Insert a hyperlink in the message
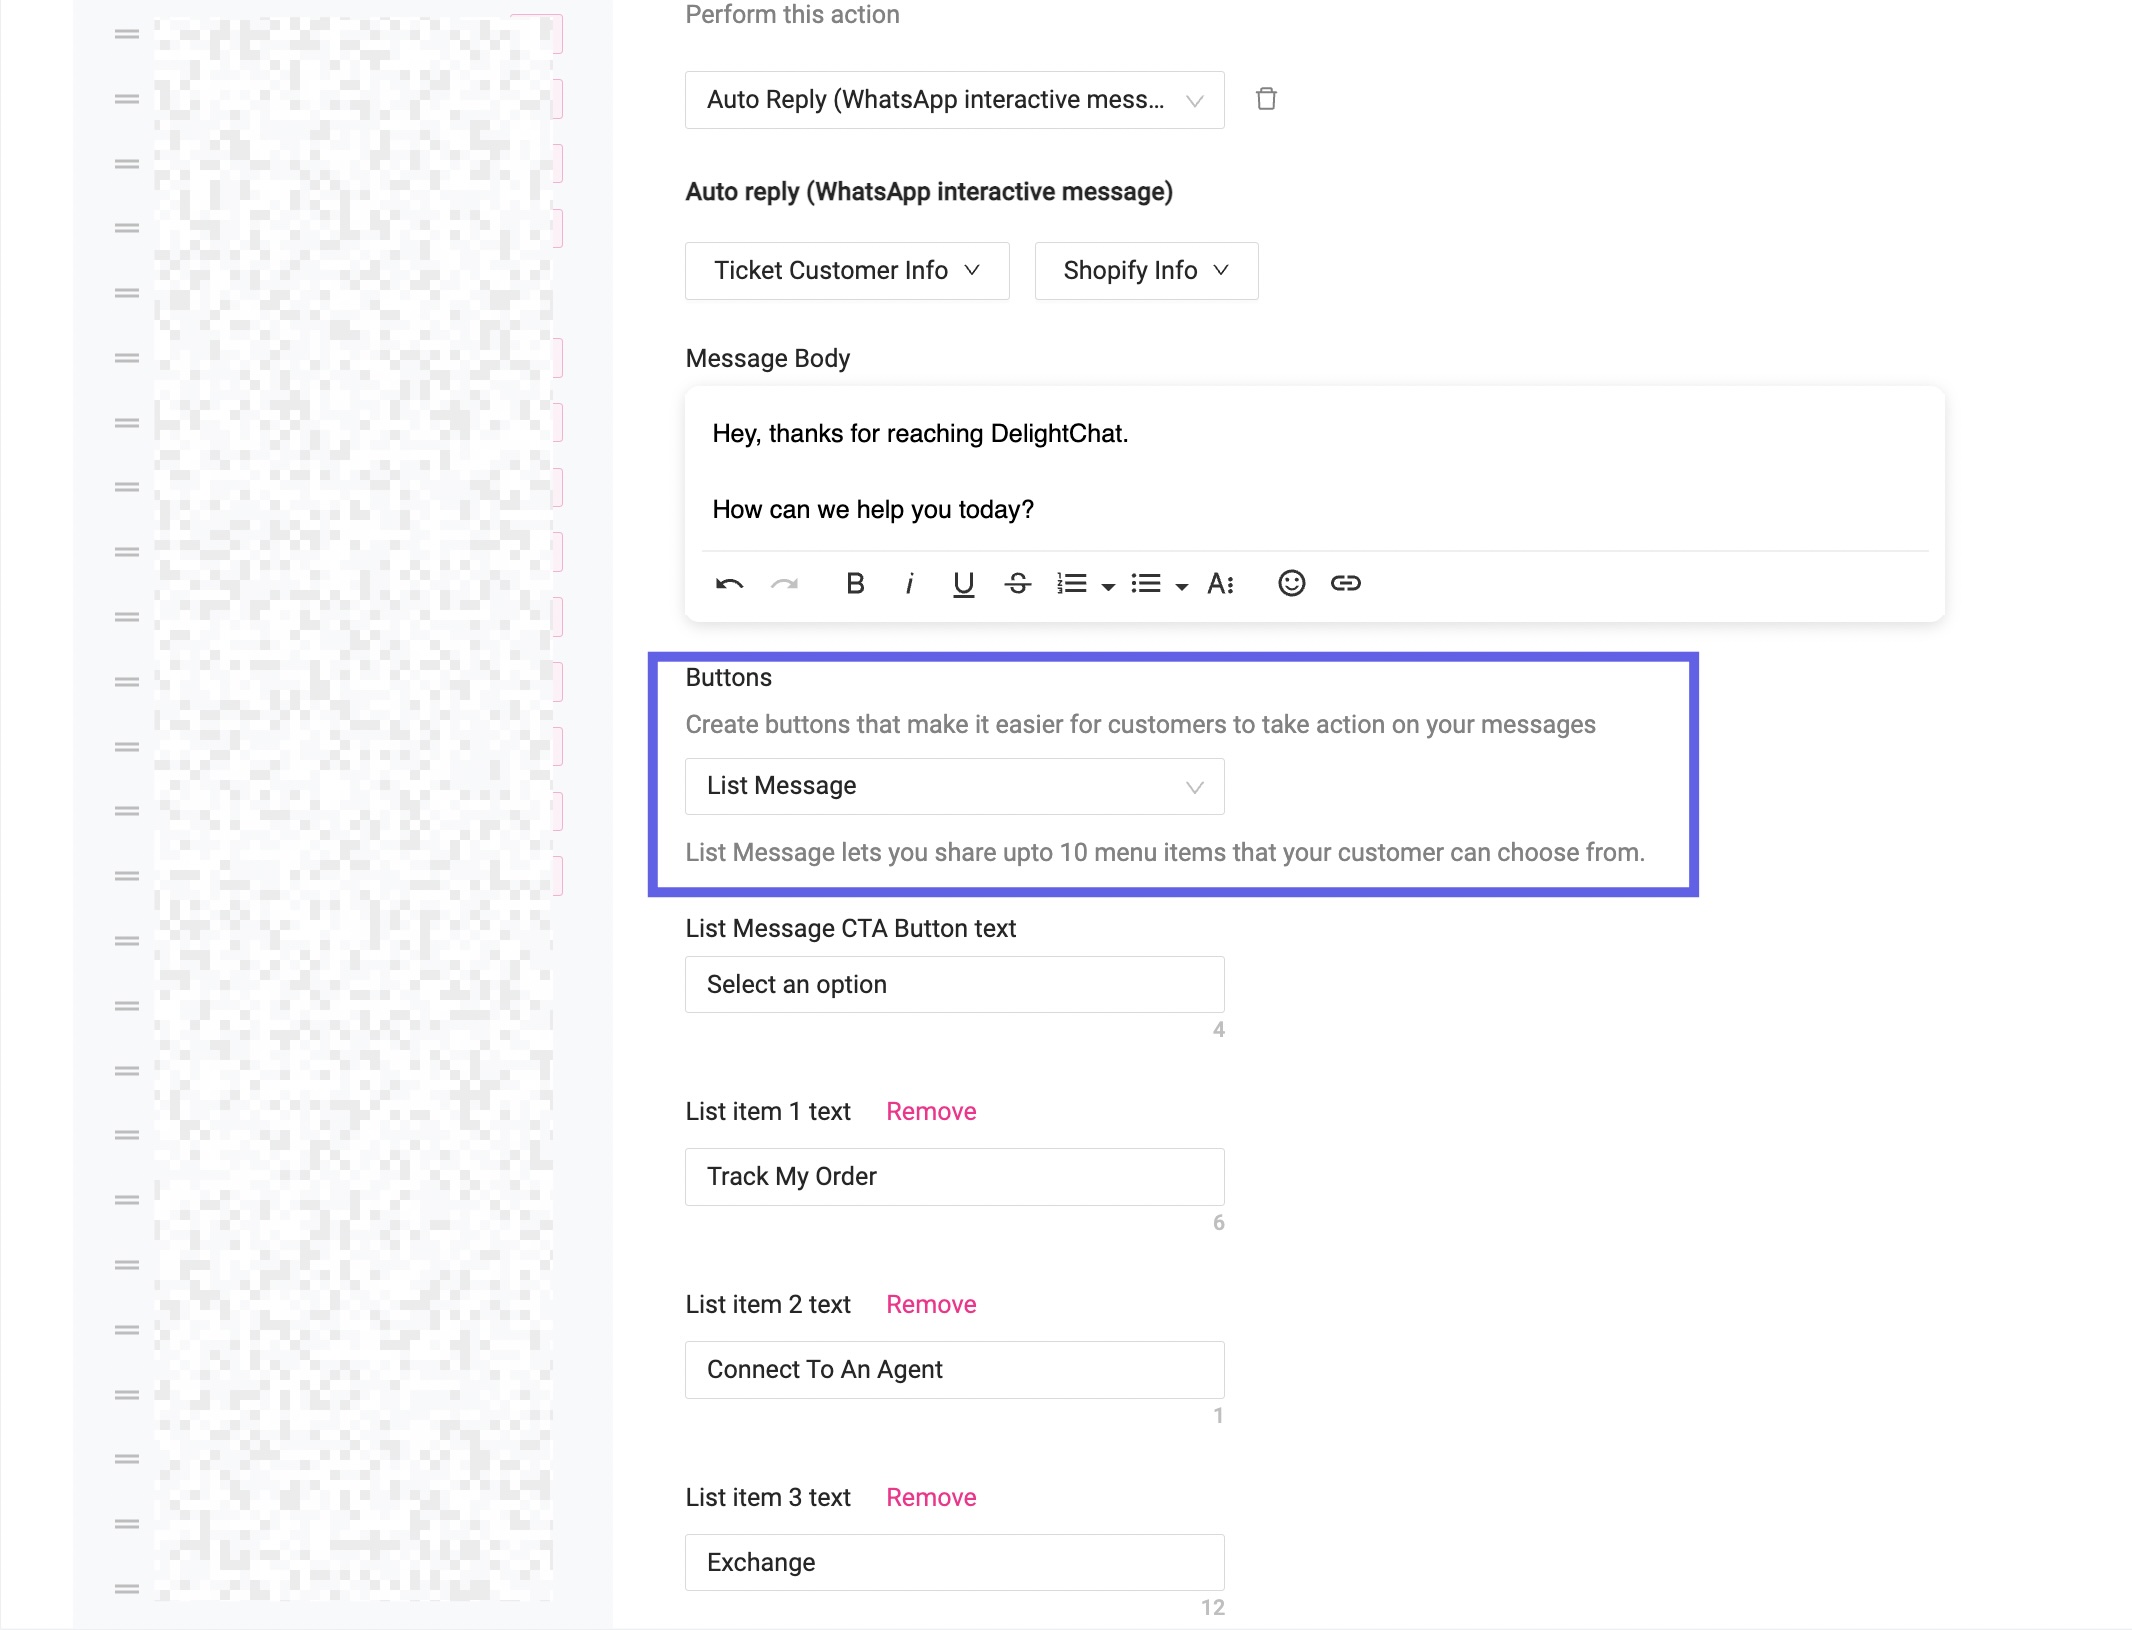This screenshot has height=1630, width=2132. coord(1346,583)
